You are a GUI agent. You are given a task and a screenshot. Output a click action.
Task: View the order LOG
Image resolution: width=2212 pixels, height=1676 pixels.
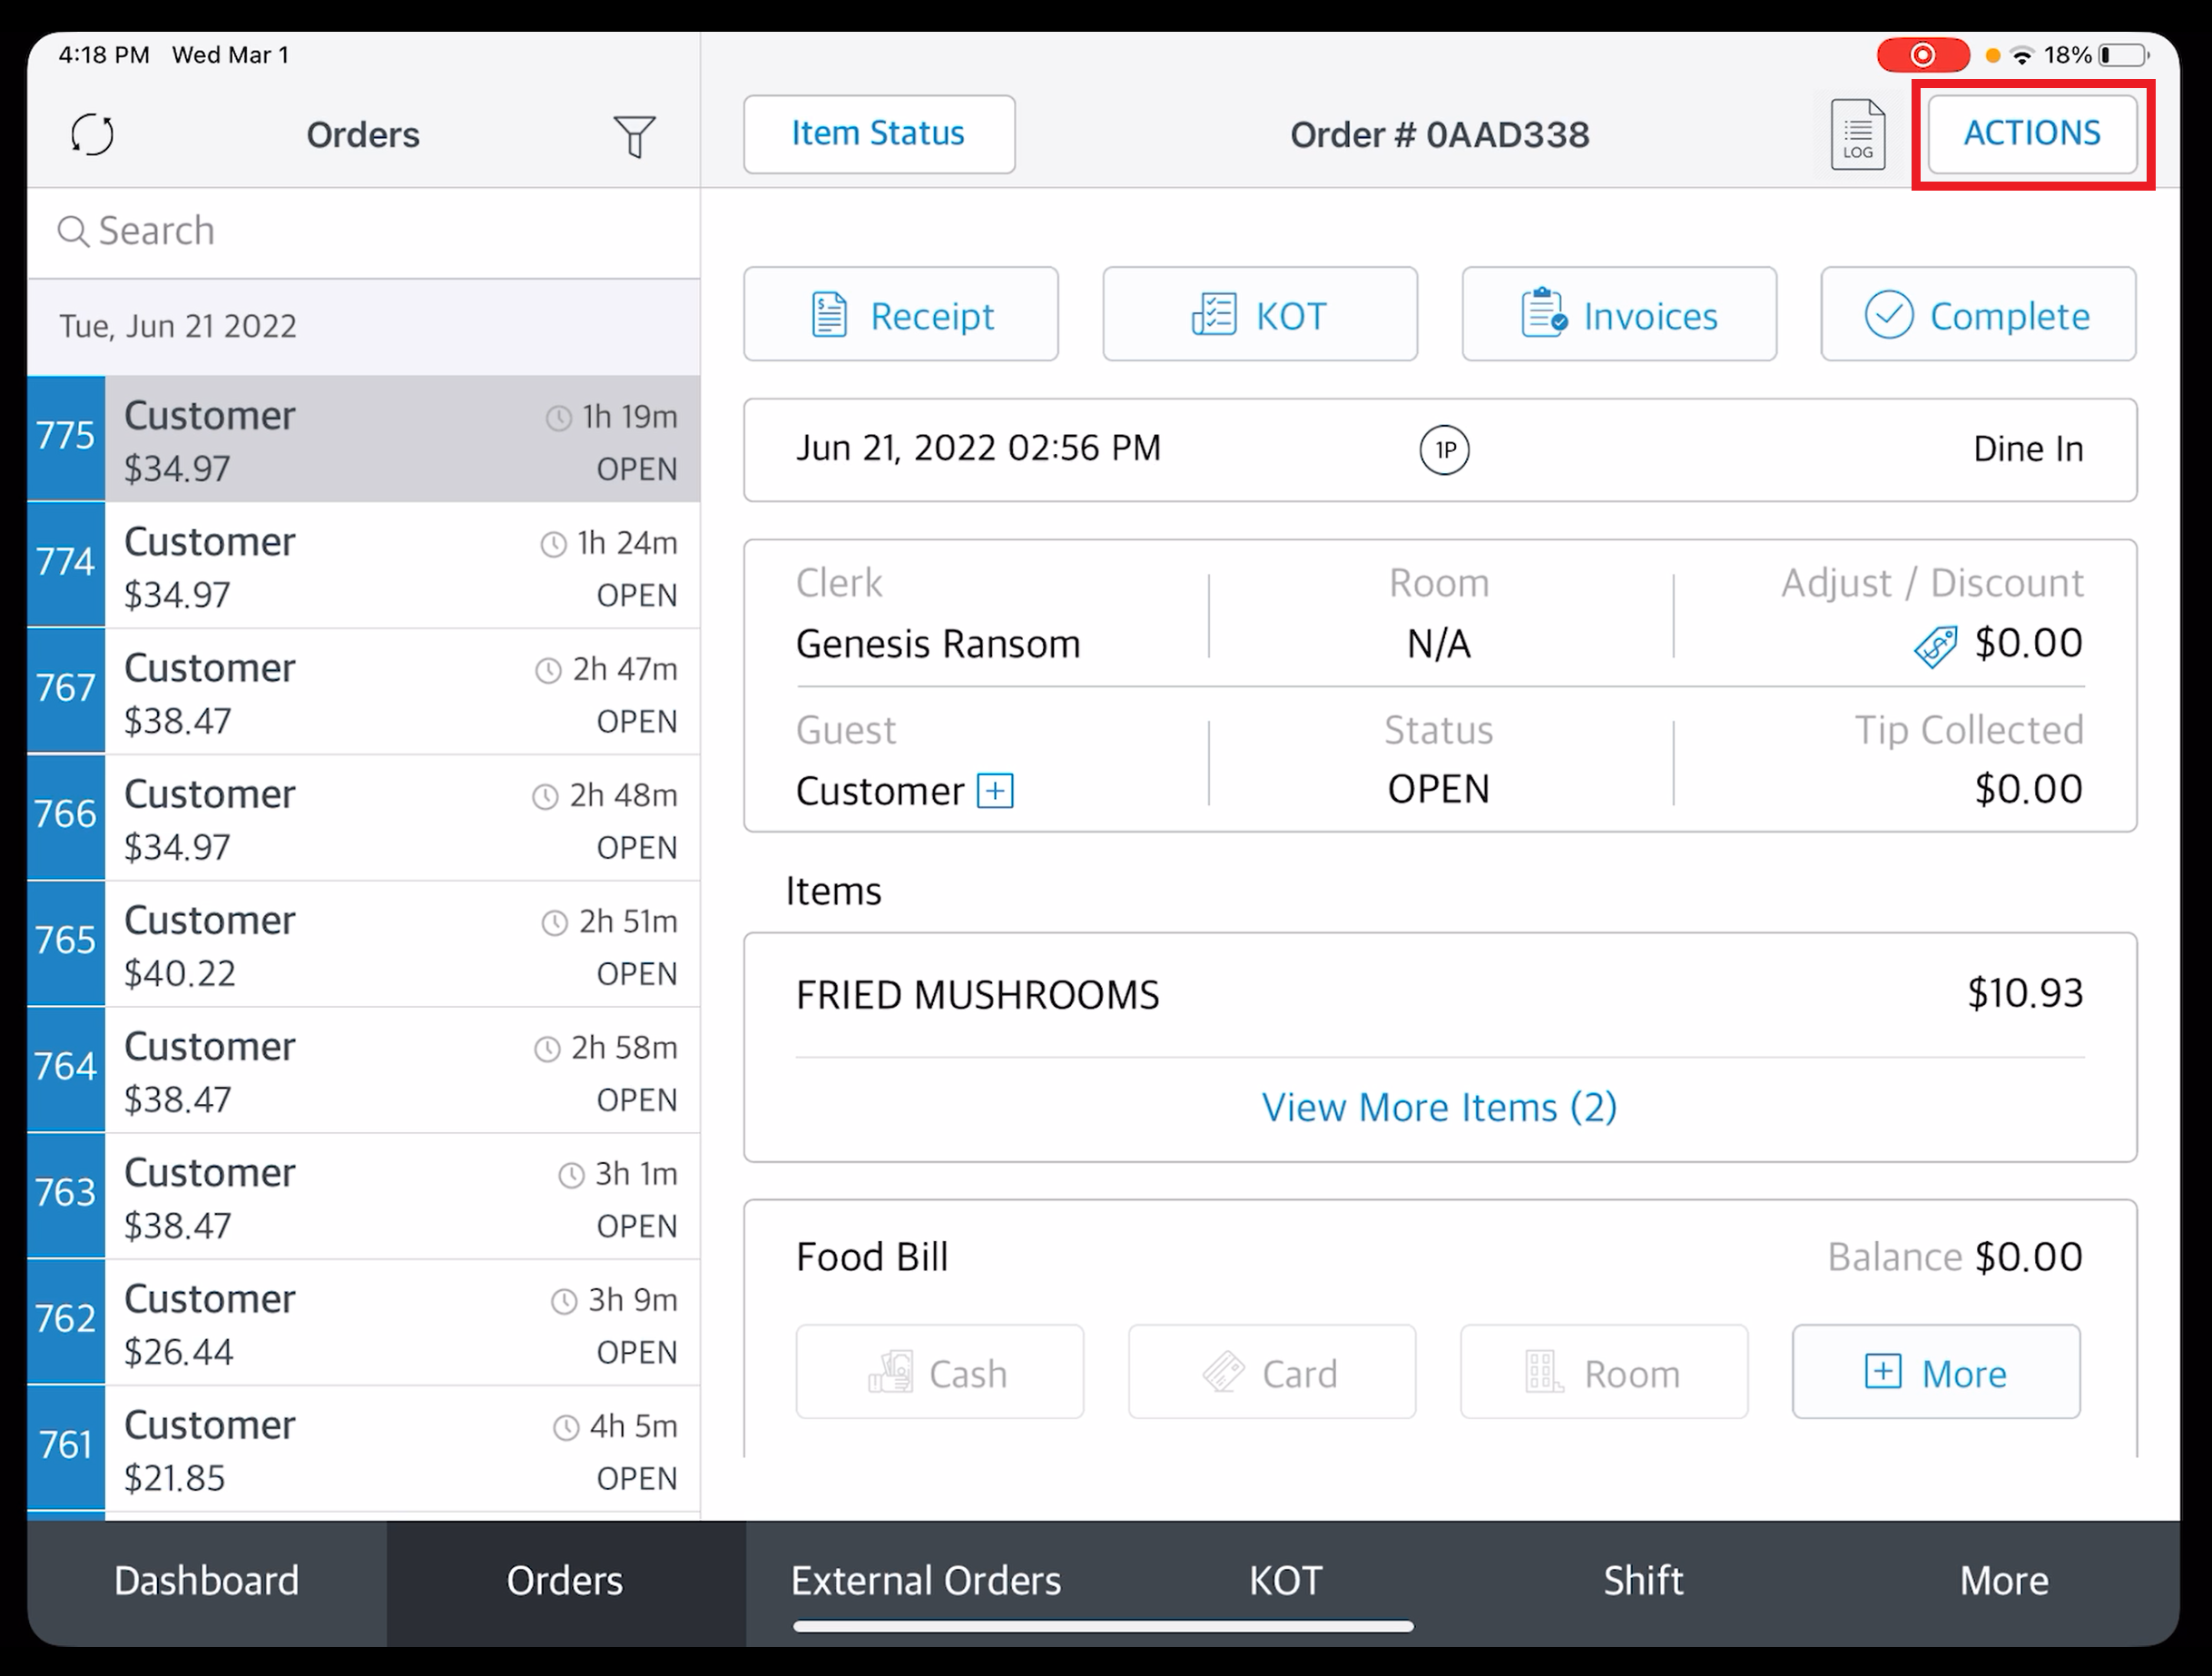(1856, 133)
